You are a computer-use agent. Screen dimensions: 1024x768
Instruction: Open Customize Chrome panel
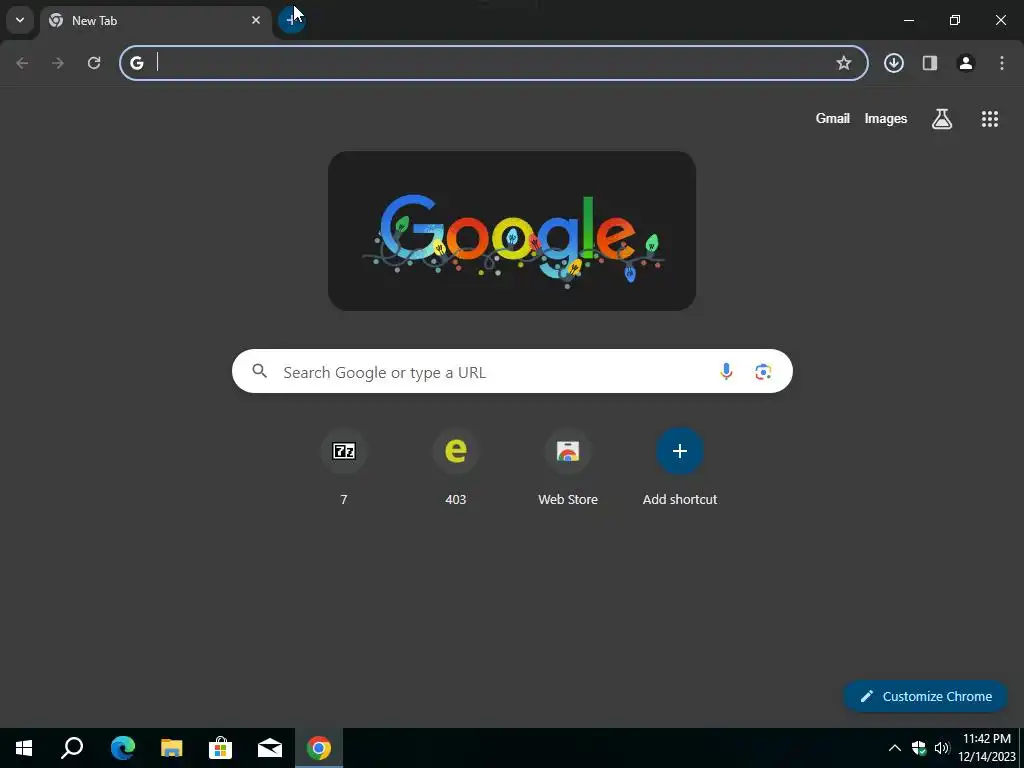pyautogui.click(x=926, y=696)
